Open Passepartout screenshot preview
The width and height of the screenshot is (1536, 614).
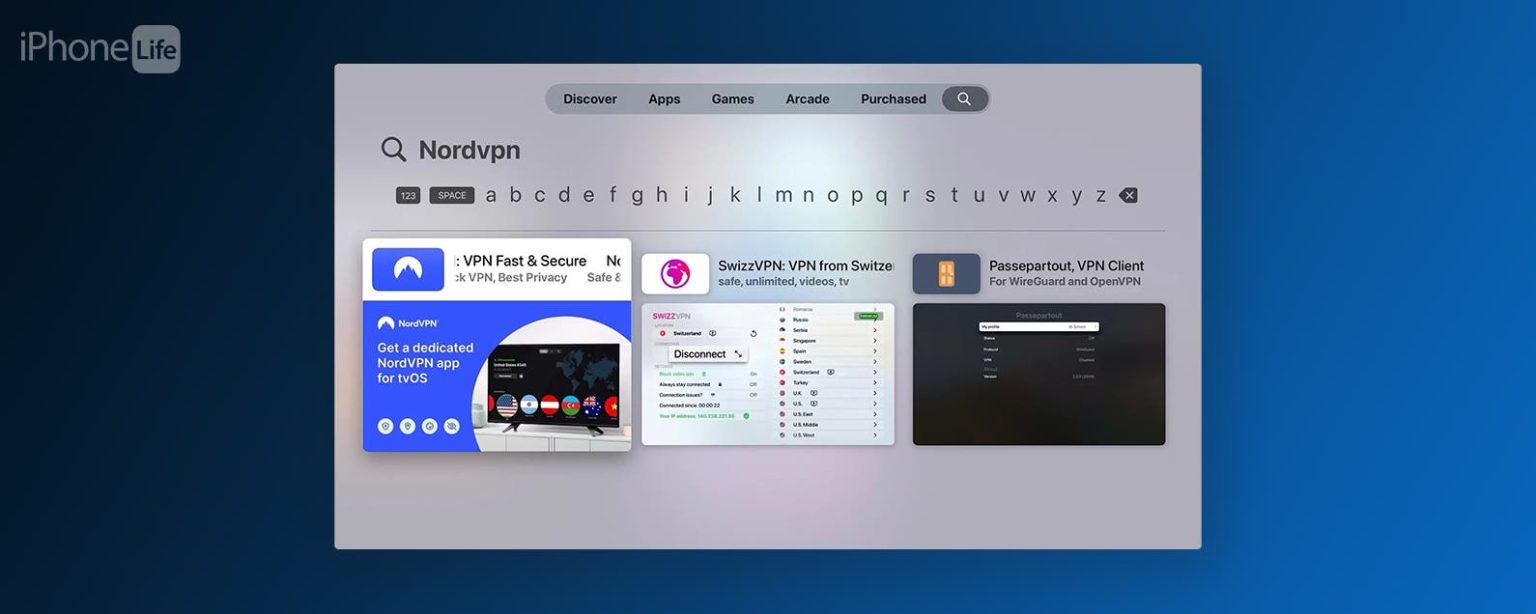coord(1039,374)
